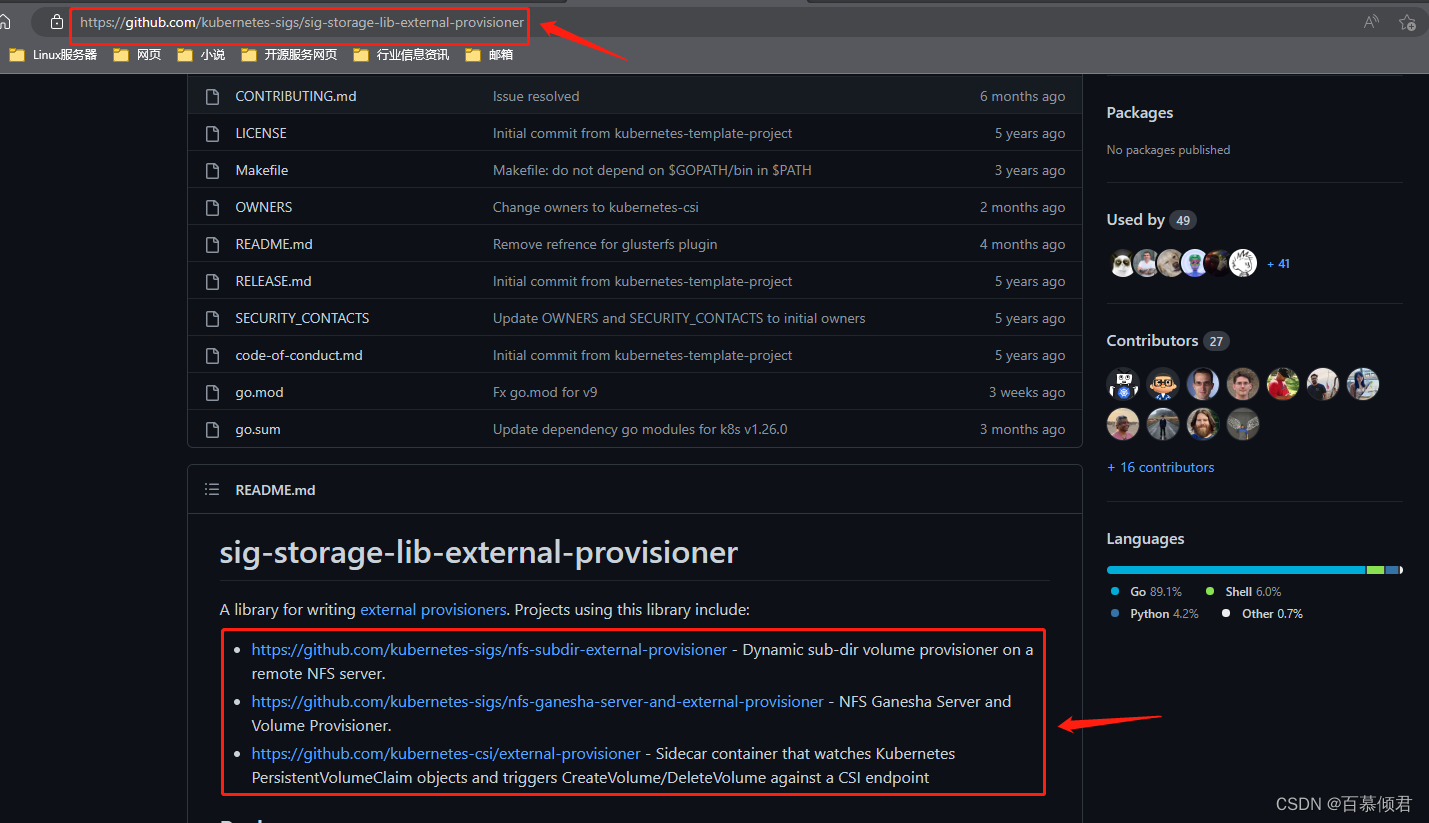Open nfs-subdir-external-provisioner GitHub link

tap(489, 649)
